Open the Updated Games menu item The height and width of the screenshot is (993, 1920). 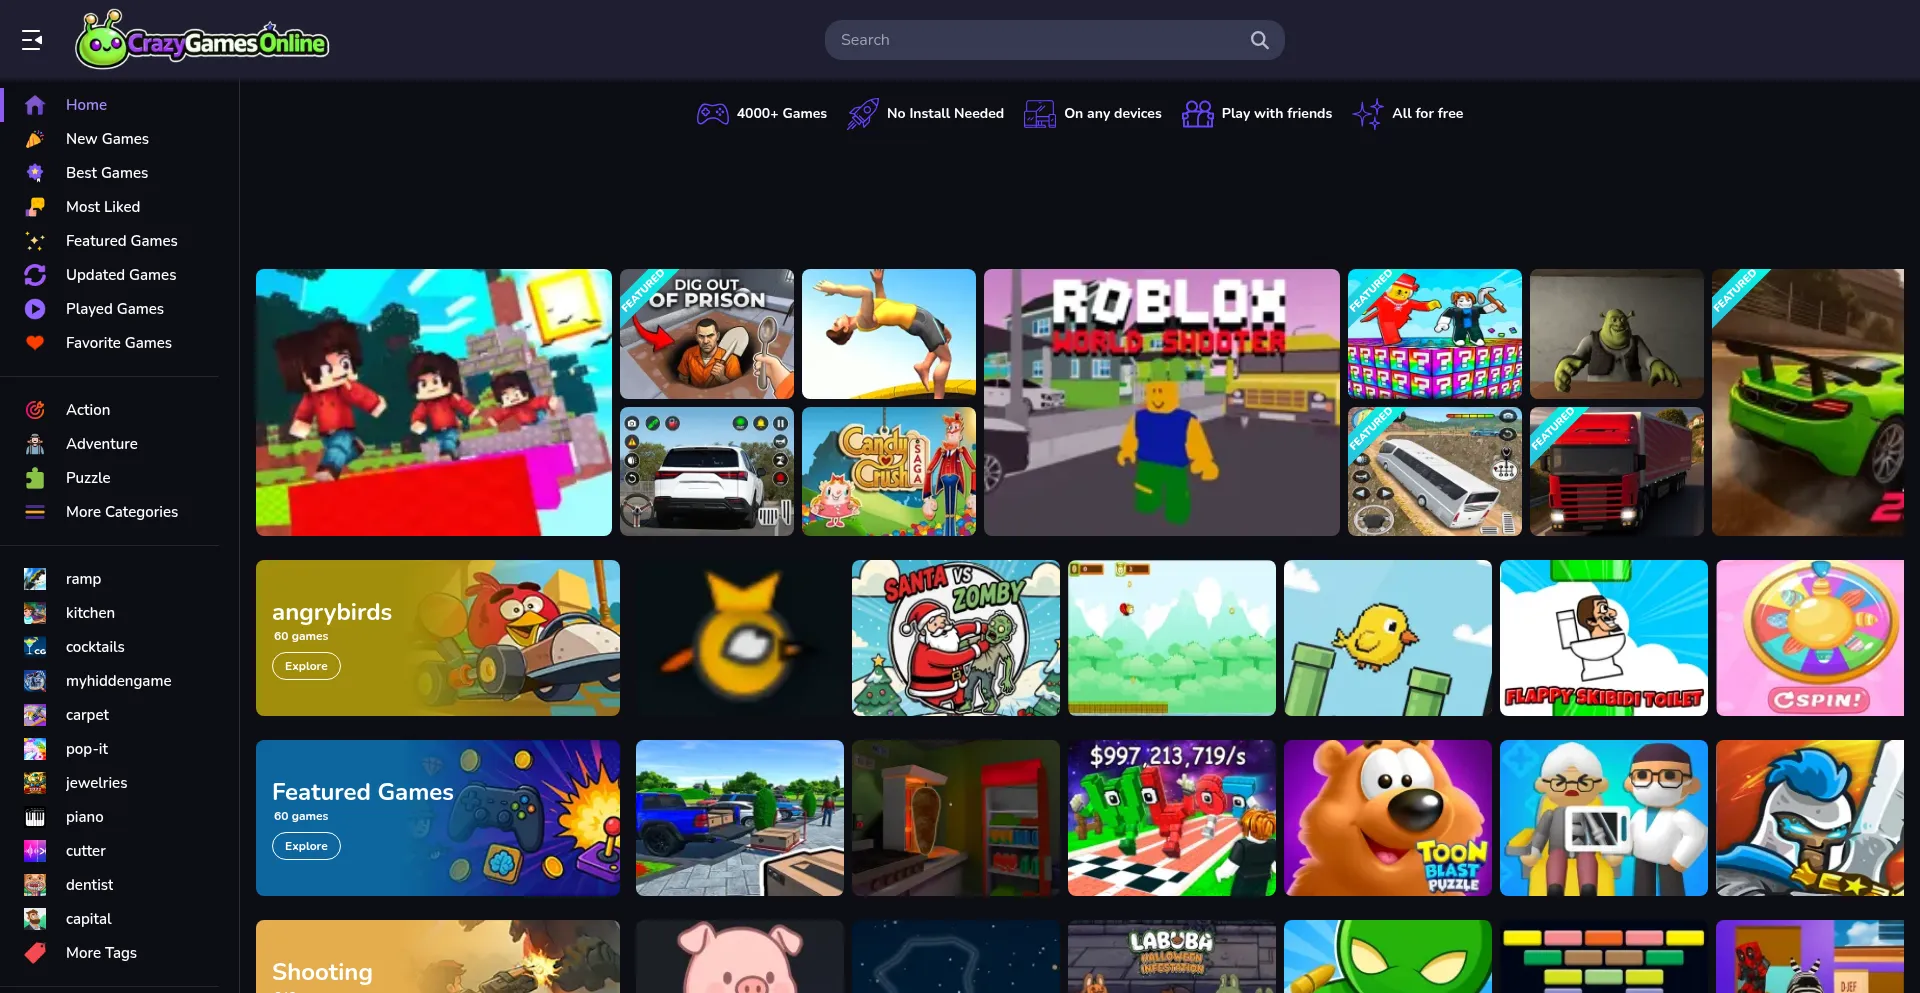120,275
